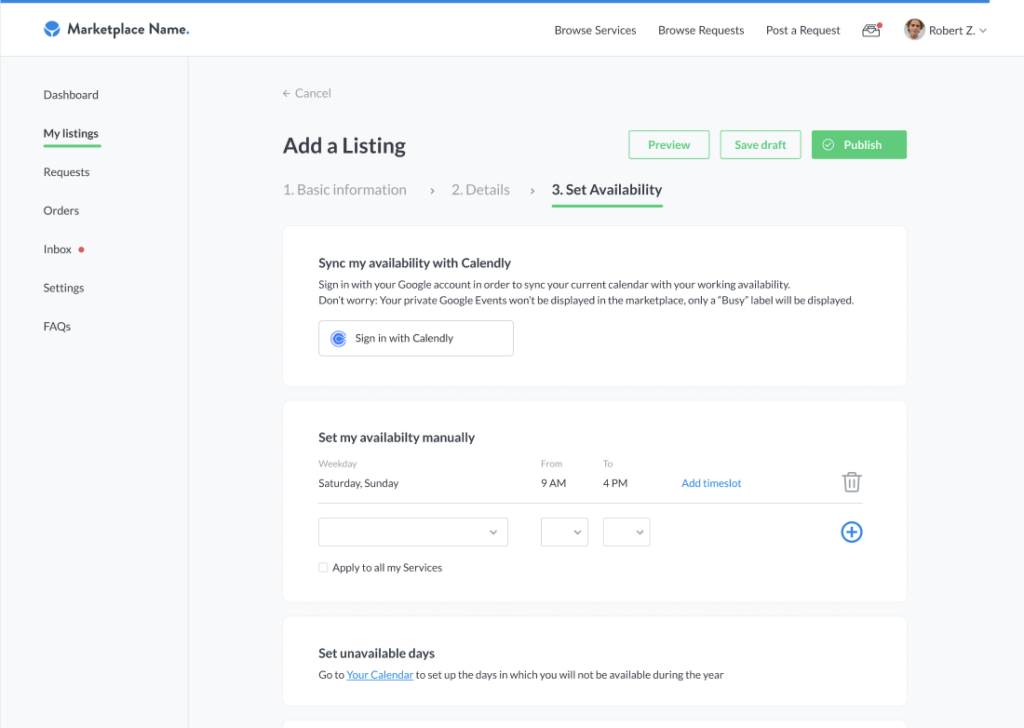Select My listings in the sidebar
Viewport: 1024px width, 728px height.
(71, 133)
